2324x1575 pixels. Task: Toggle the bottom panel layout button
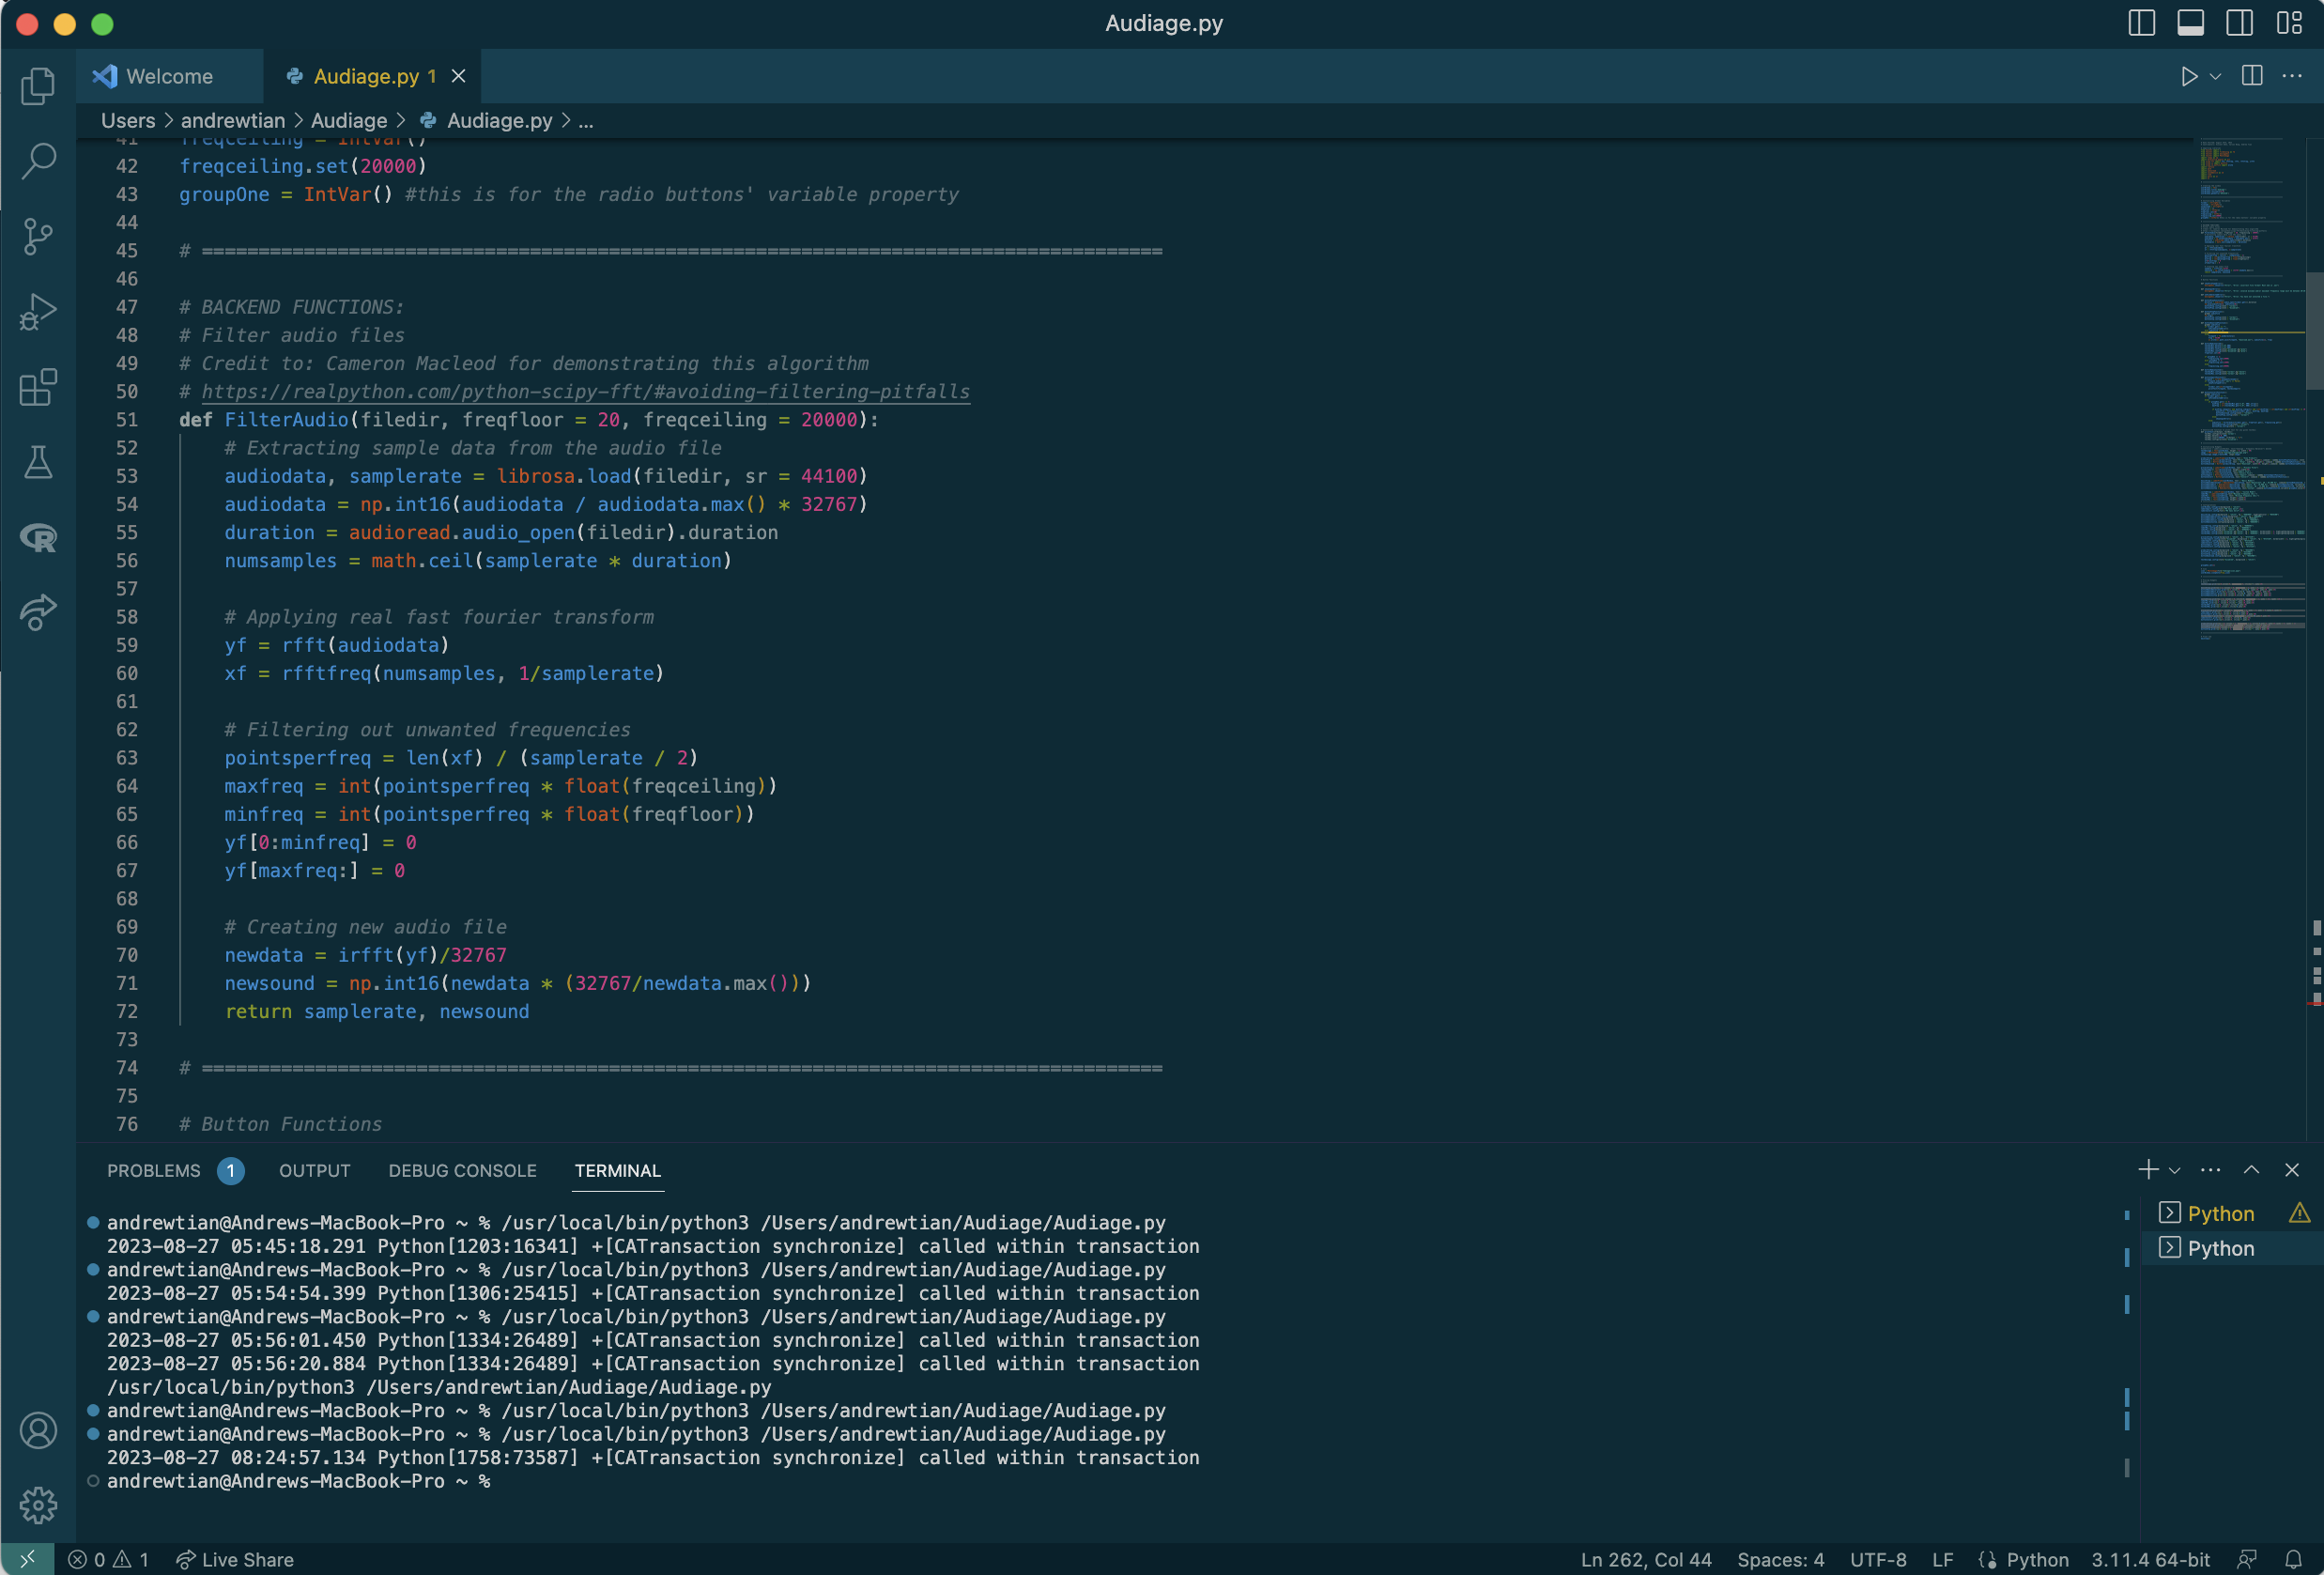point(2190,23)
